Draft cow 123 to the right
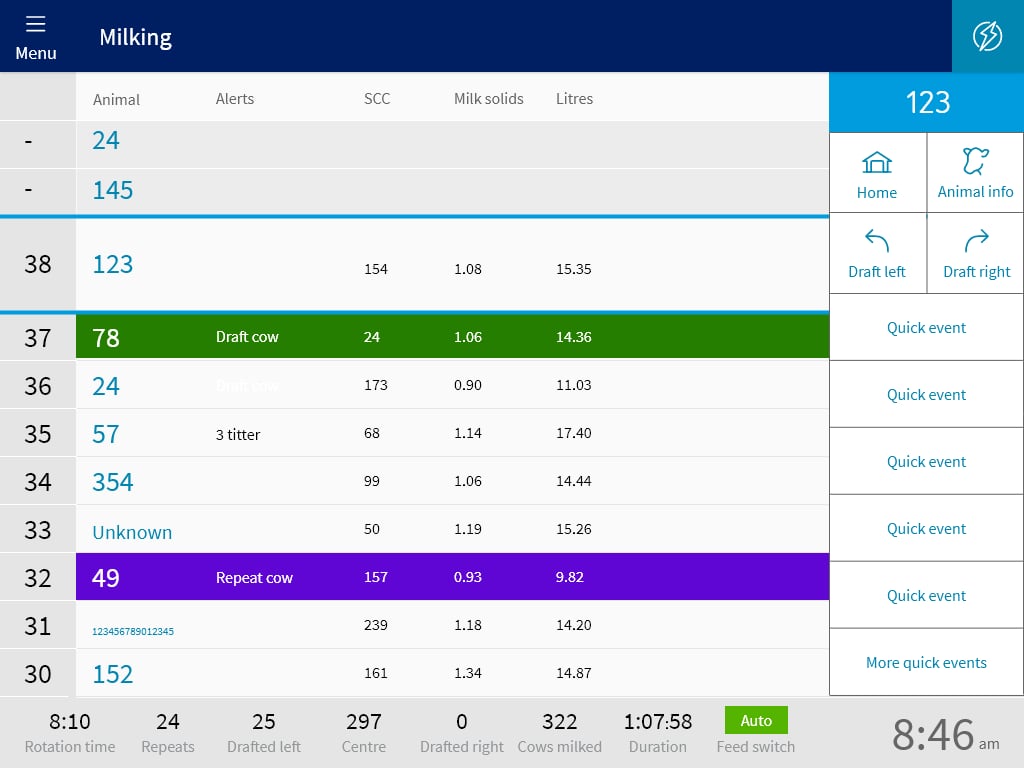 pos(975,252)
